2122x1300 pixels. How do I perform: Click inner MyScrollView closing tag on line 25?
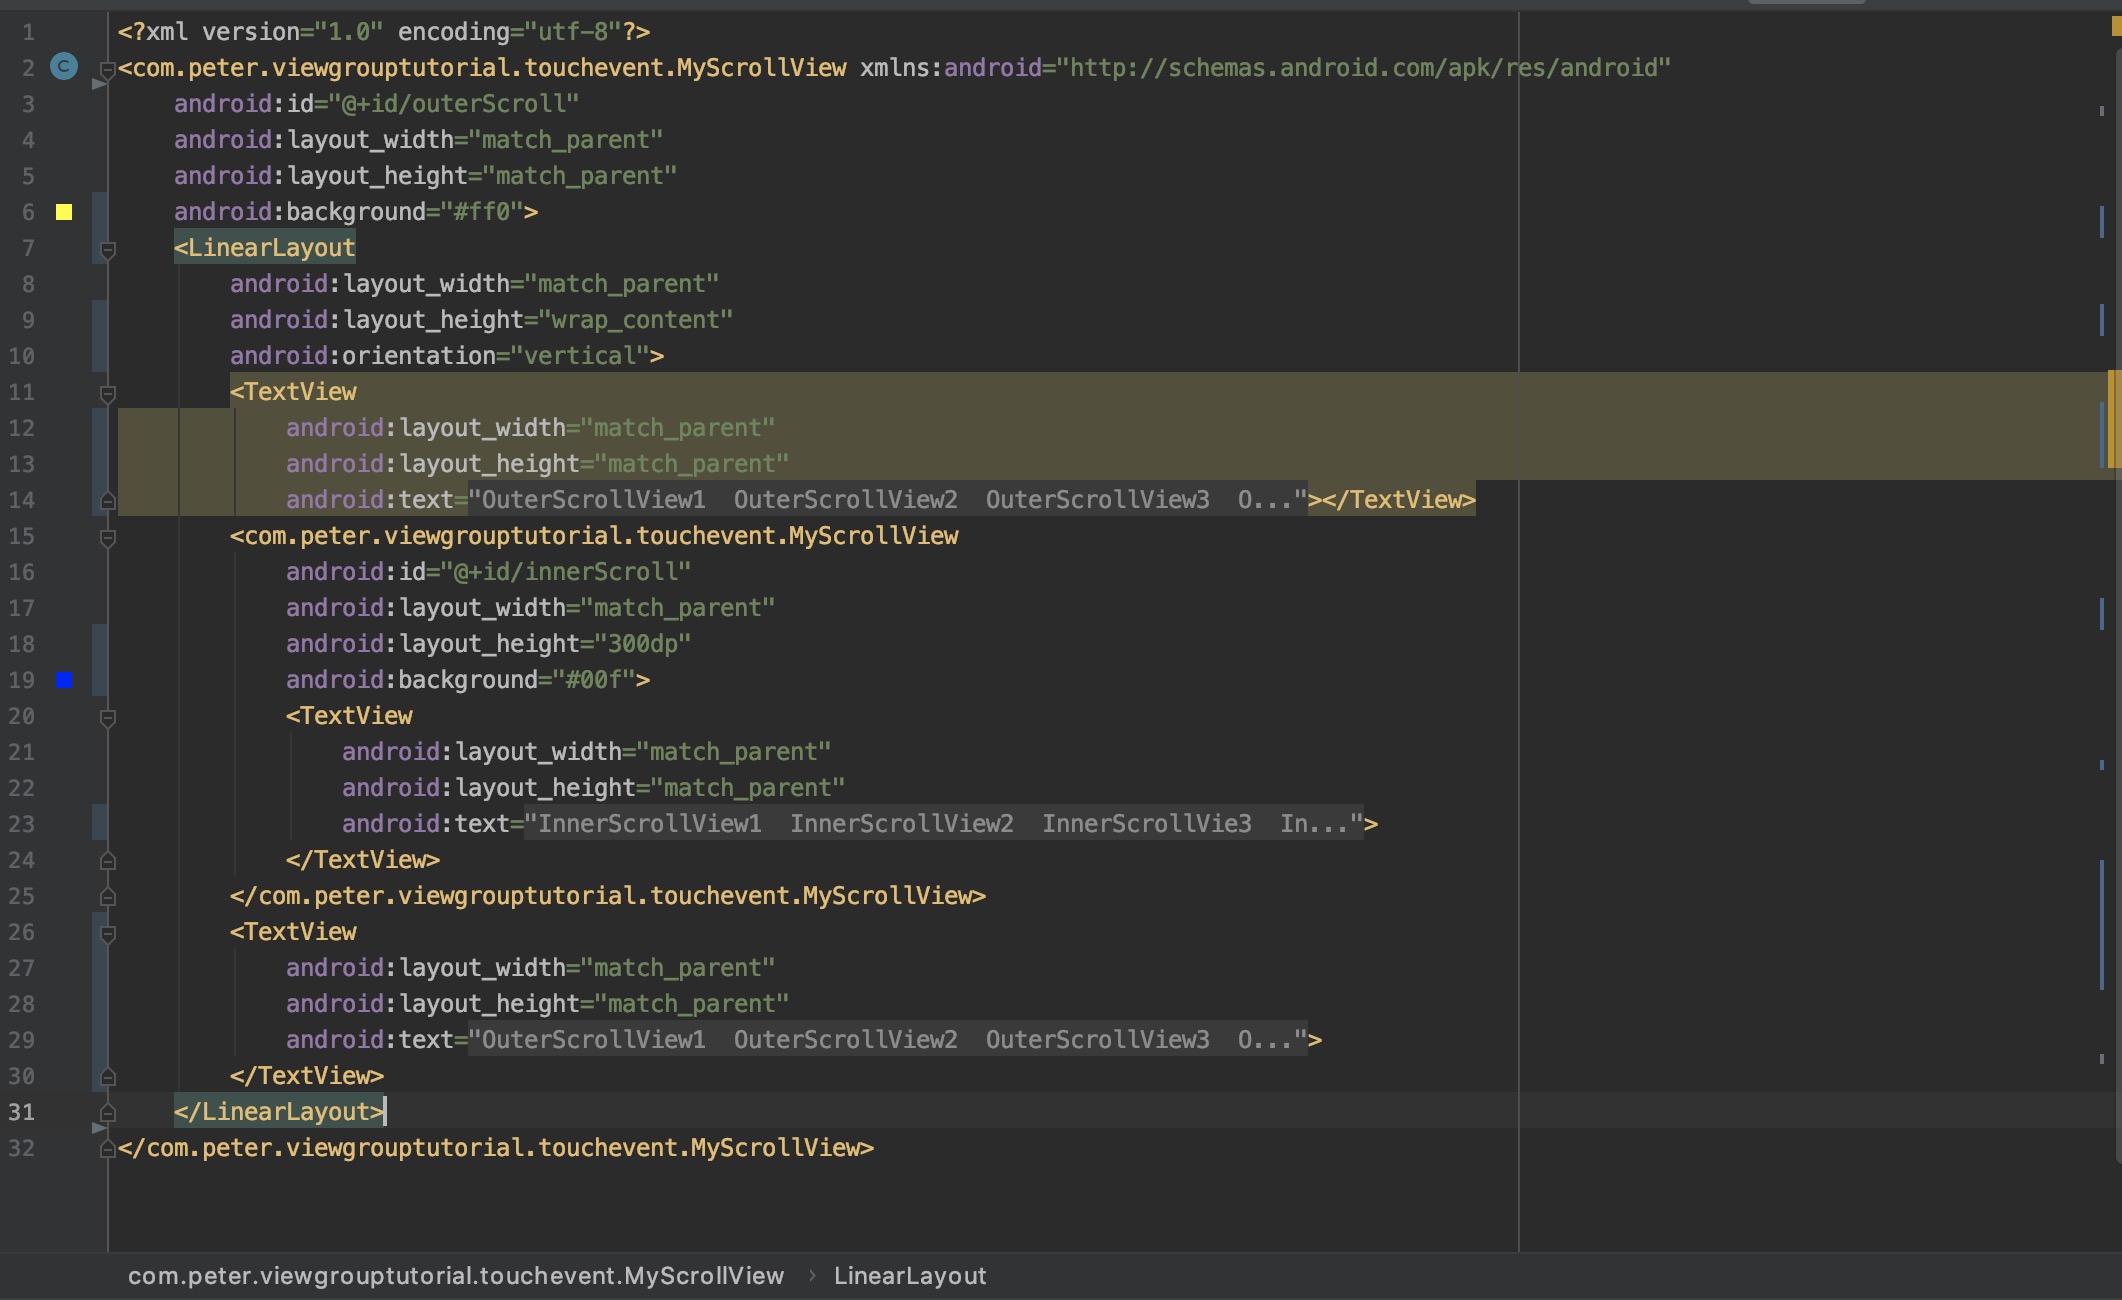point(608,896)
